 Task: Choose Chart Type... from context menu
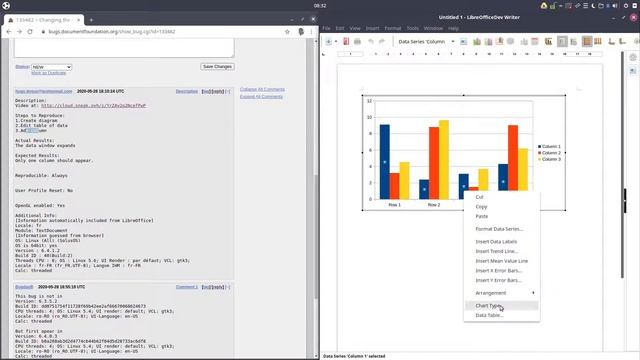click(502, 306)
